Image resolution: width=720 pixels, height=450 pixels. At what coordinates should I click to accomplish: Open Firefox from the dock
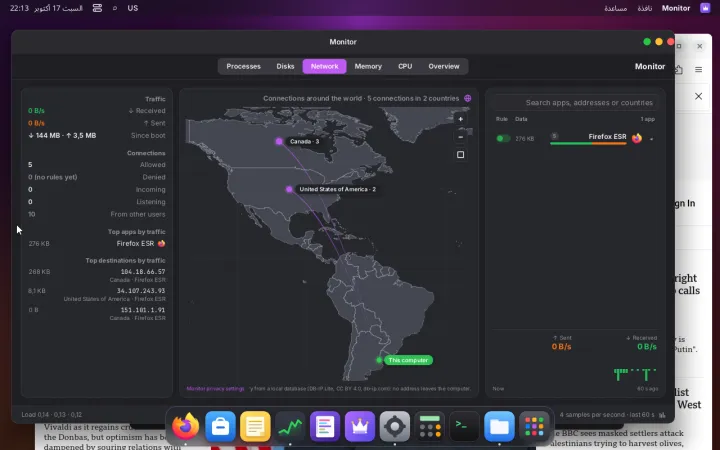coord(186,427)
